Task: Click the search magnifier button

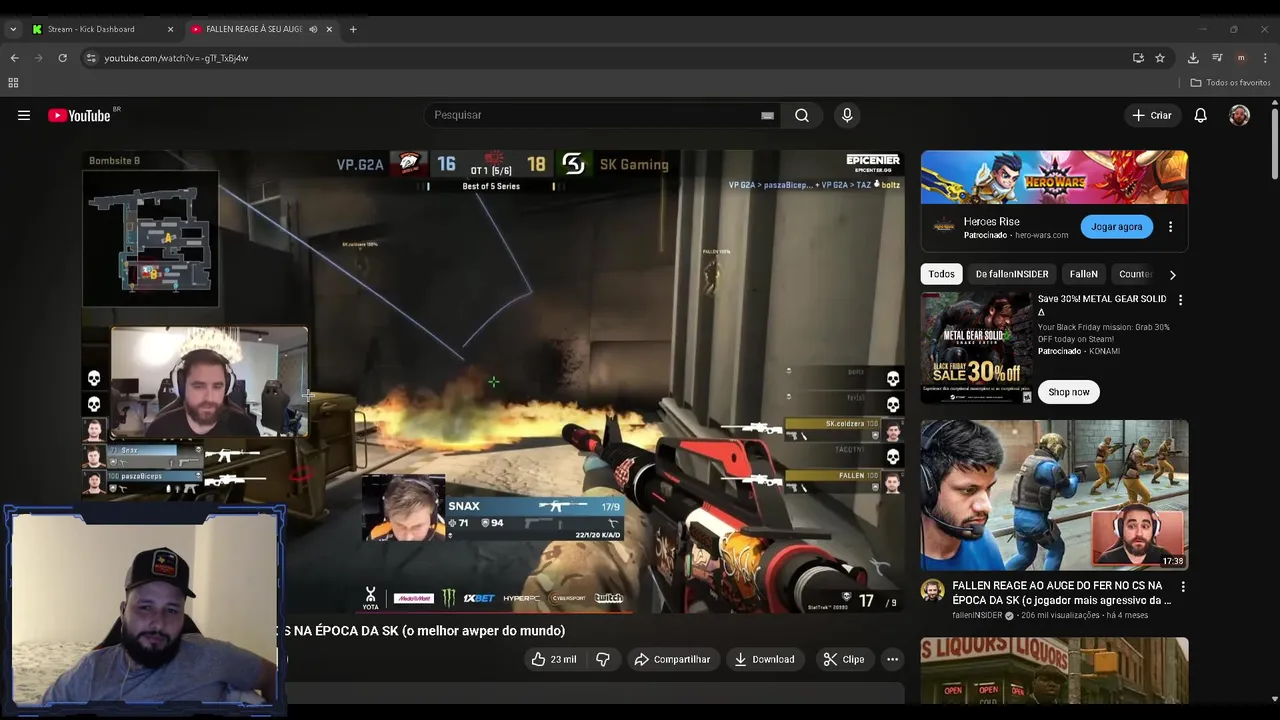Action: tap(802, 115)
